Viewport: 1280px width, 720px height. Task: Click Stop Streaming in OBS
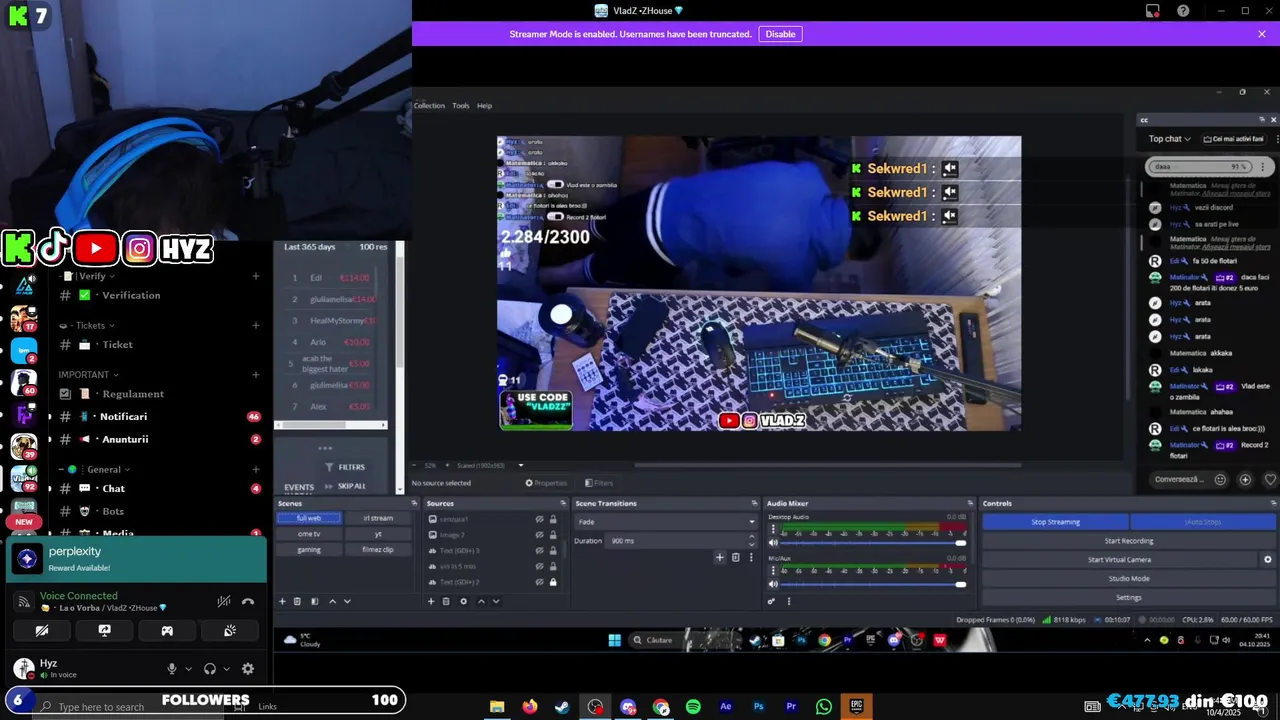(1055, 522)
